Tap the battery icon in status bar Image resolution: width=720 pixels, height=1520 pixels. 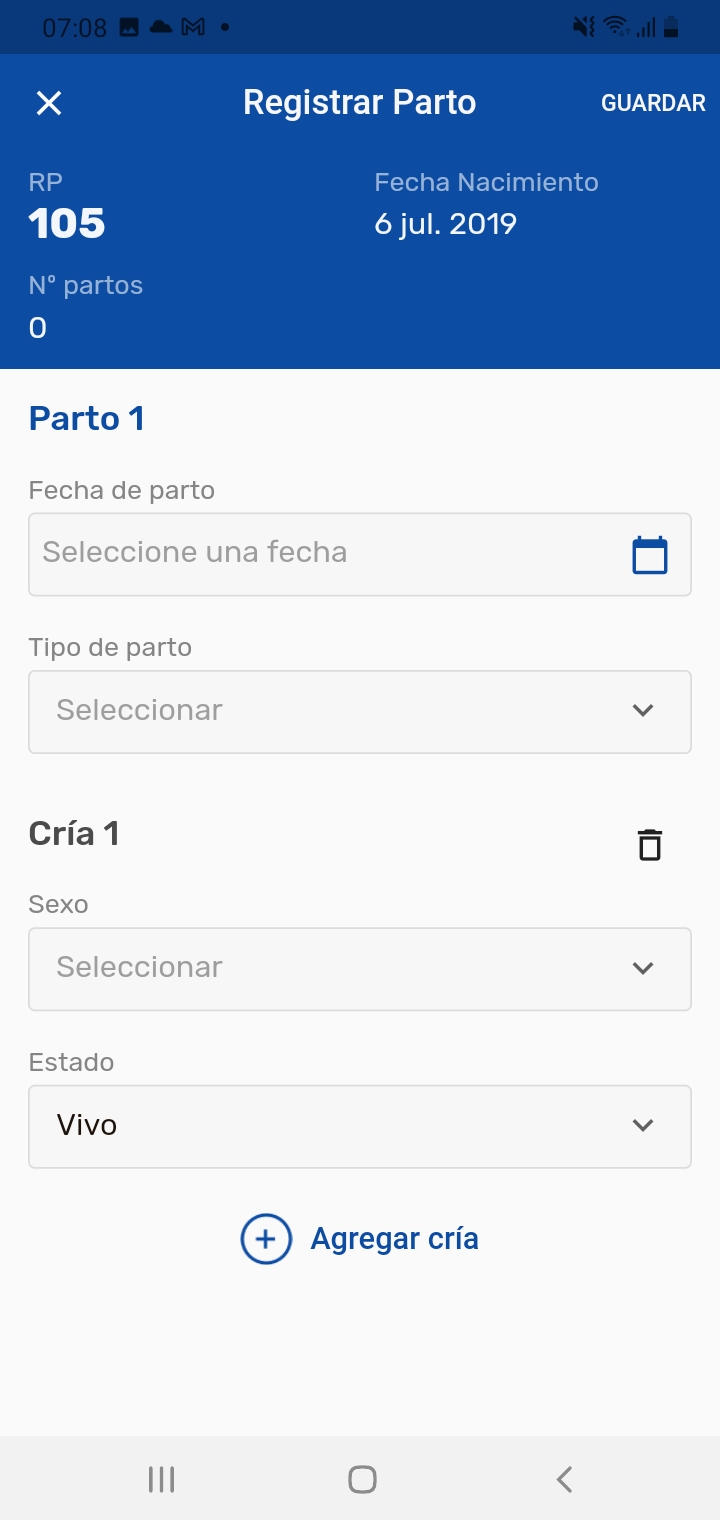click(671, 28)
